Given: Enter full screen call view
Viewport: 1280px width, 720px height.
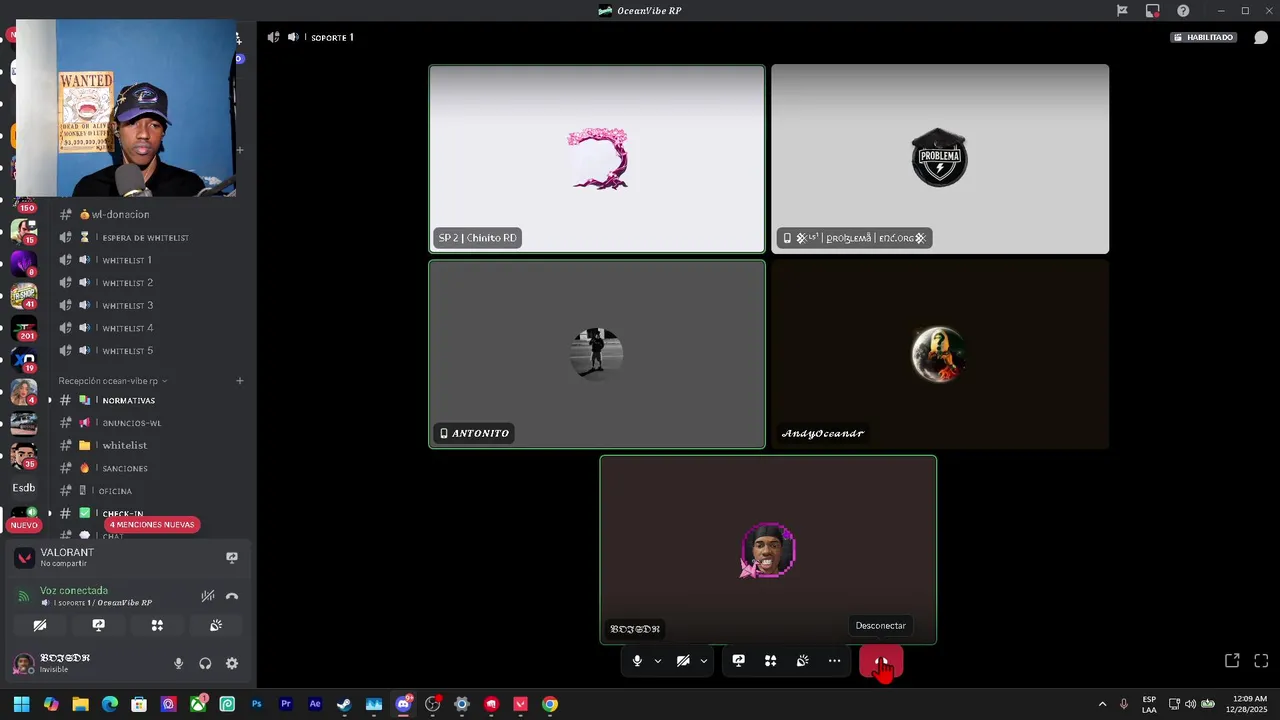Looking at the screenshot, I should [1261, 661].
